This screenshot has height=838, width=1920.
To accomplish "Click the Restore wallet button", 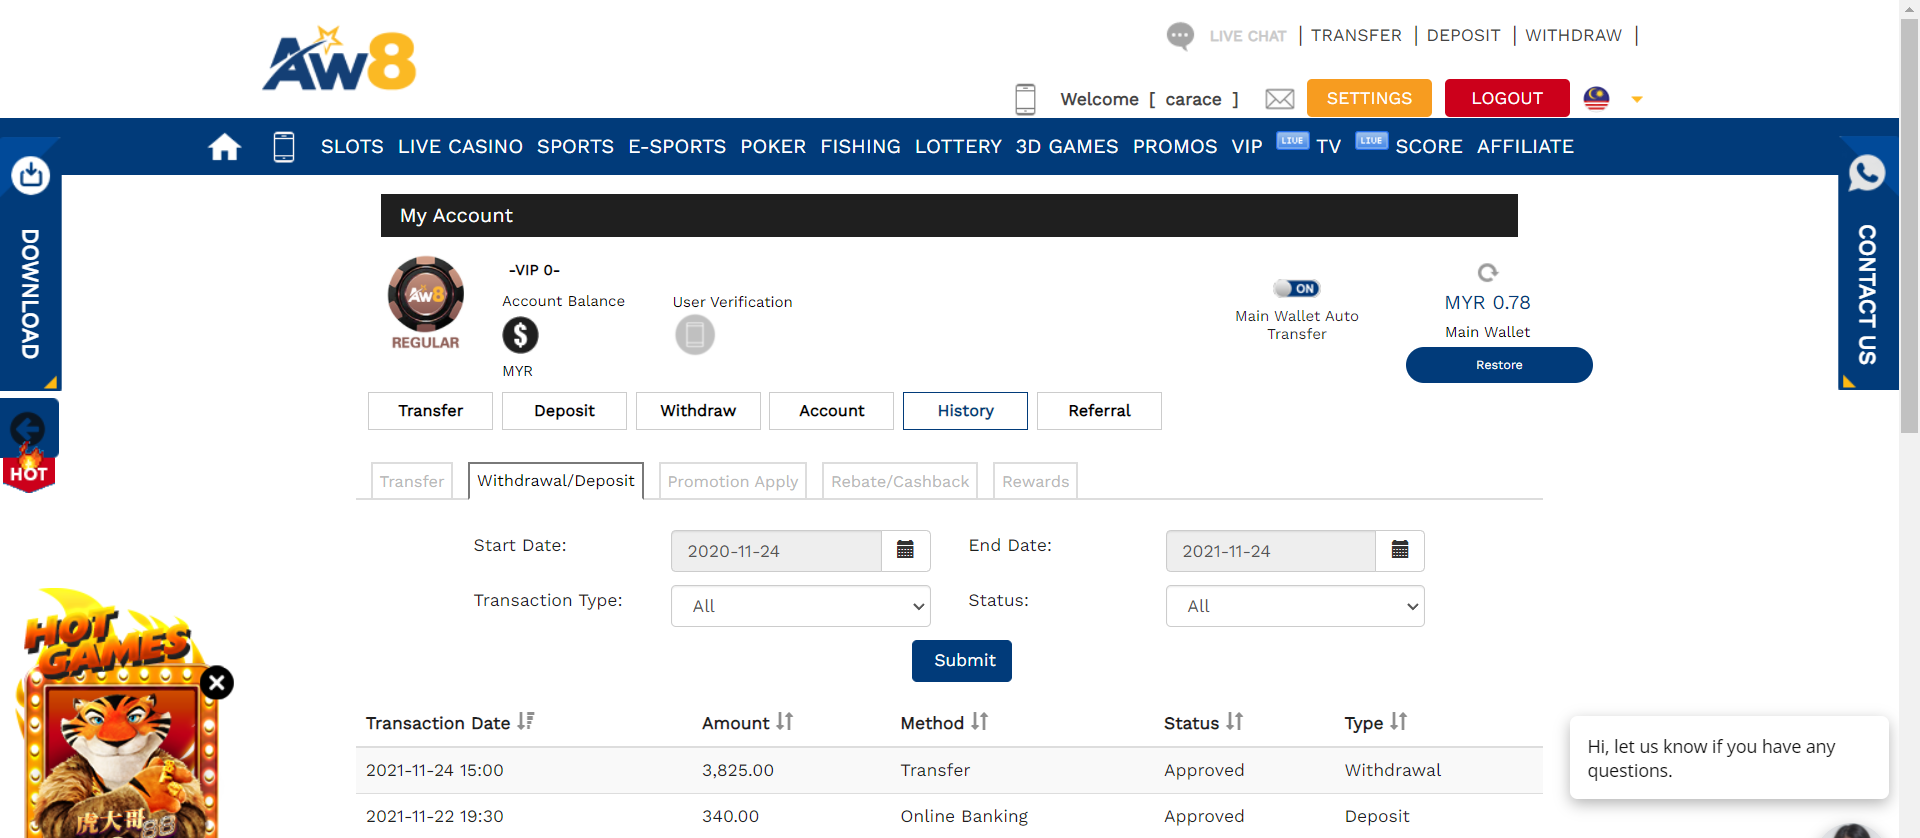I will click(x=1498, y=365).
